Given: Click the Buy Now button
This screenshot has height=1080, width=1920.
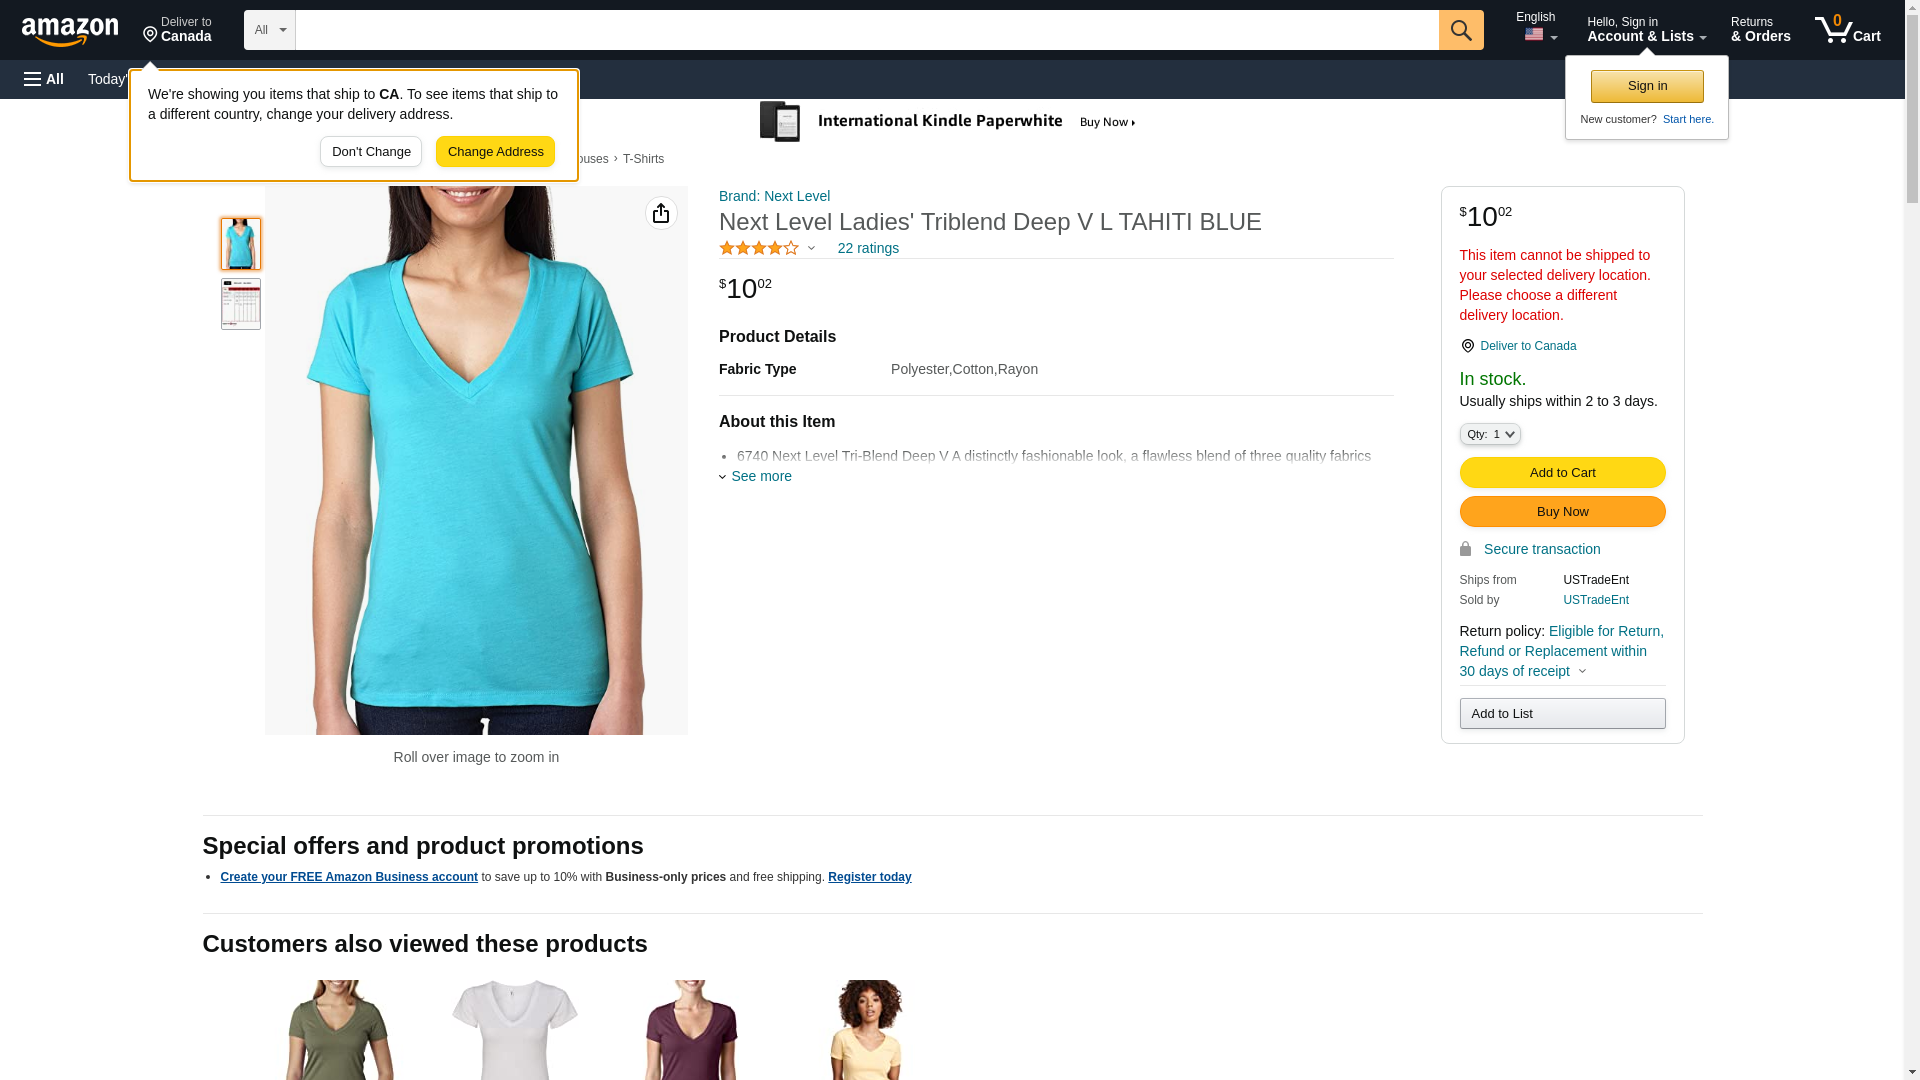Looking at the screenshot, I should (1562, 511).
